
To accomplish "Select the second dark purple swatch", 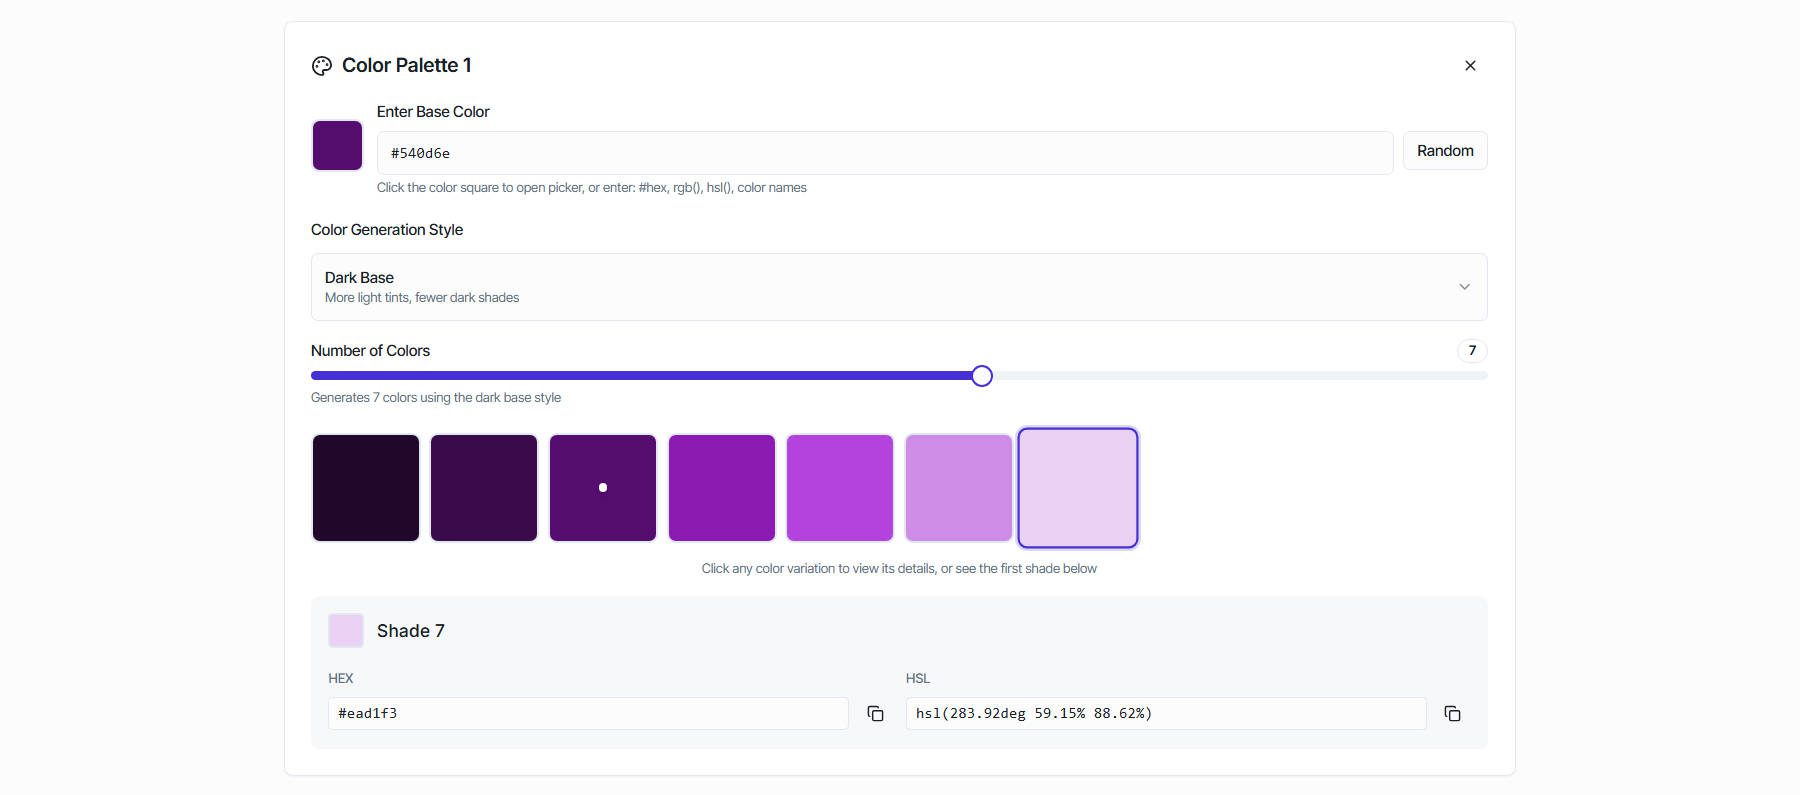I will point(484,488).
